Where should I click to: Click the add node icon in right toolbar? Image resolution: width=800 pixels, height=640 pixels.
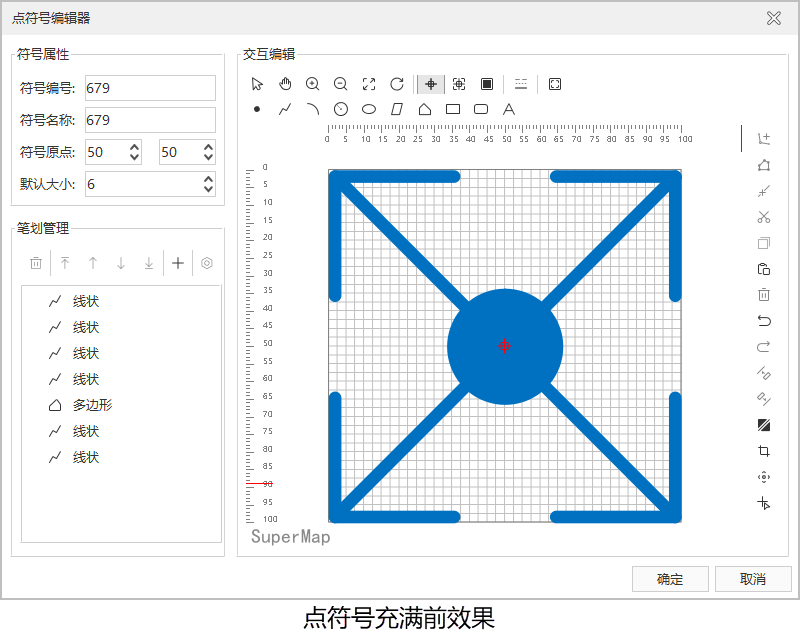[x=764, y=139]
